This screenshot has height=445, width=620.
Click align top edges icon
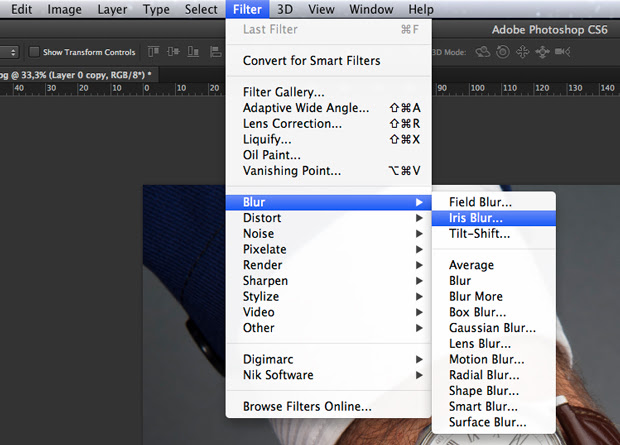coord(153,52)
